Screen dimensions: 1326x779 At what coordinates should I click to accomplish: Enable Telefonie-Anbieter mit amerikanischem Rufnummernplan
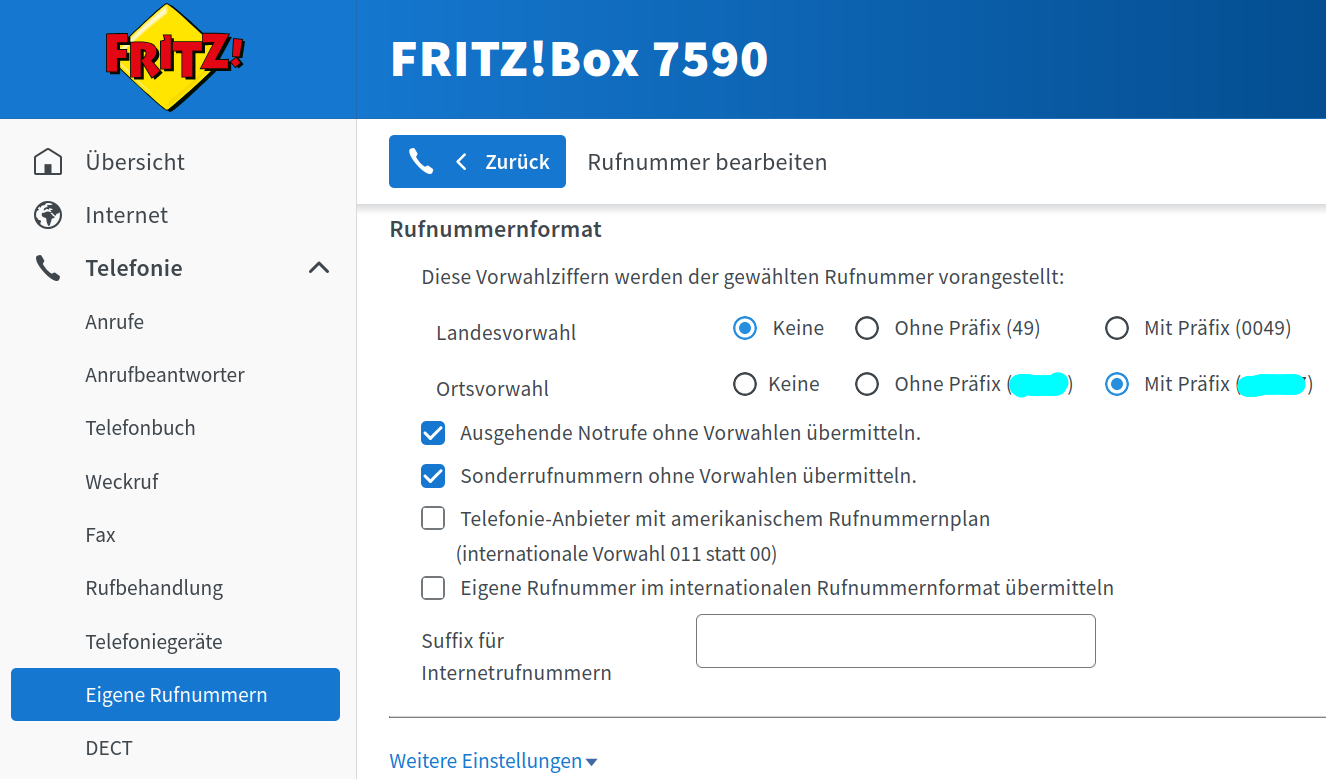[x=433, y=518]
